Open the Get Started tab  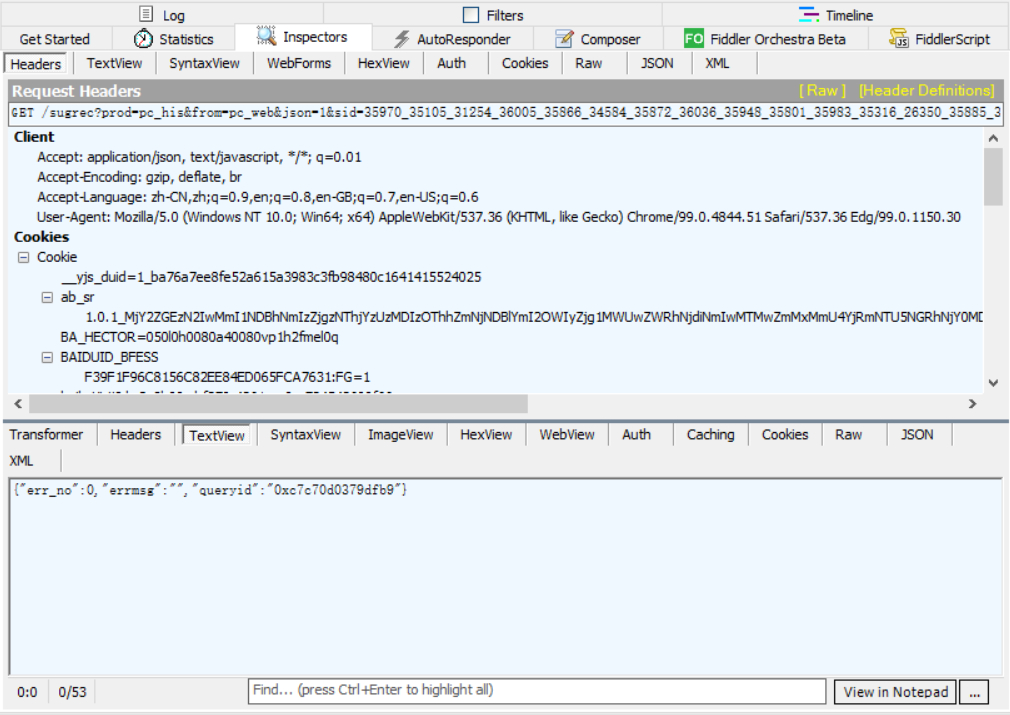55,39
